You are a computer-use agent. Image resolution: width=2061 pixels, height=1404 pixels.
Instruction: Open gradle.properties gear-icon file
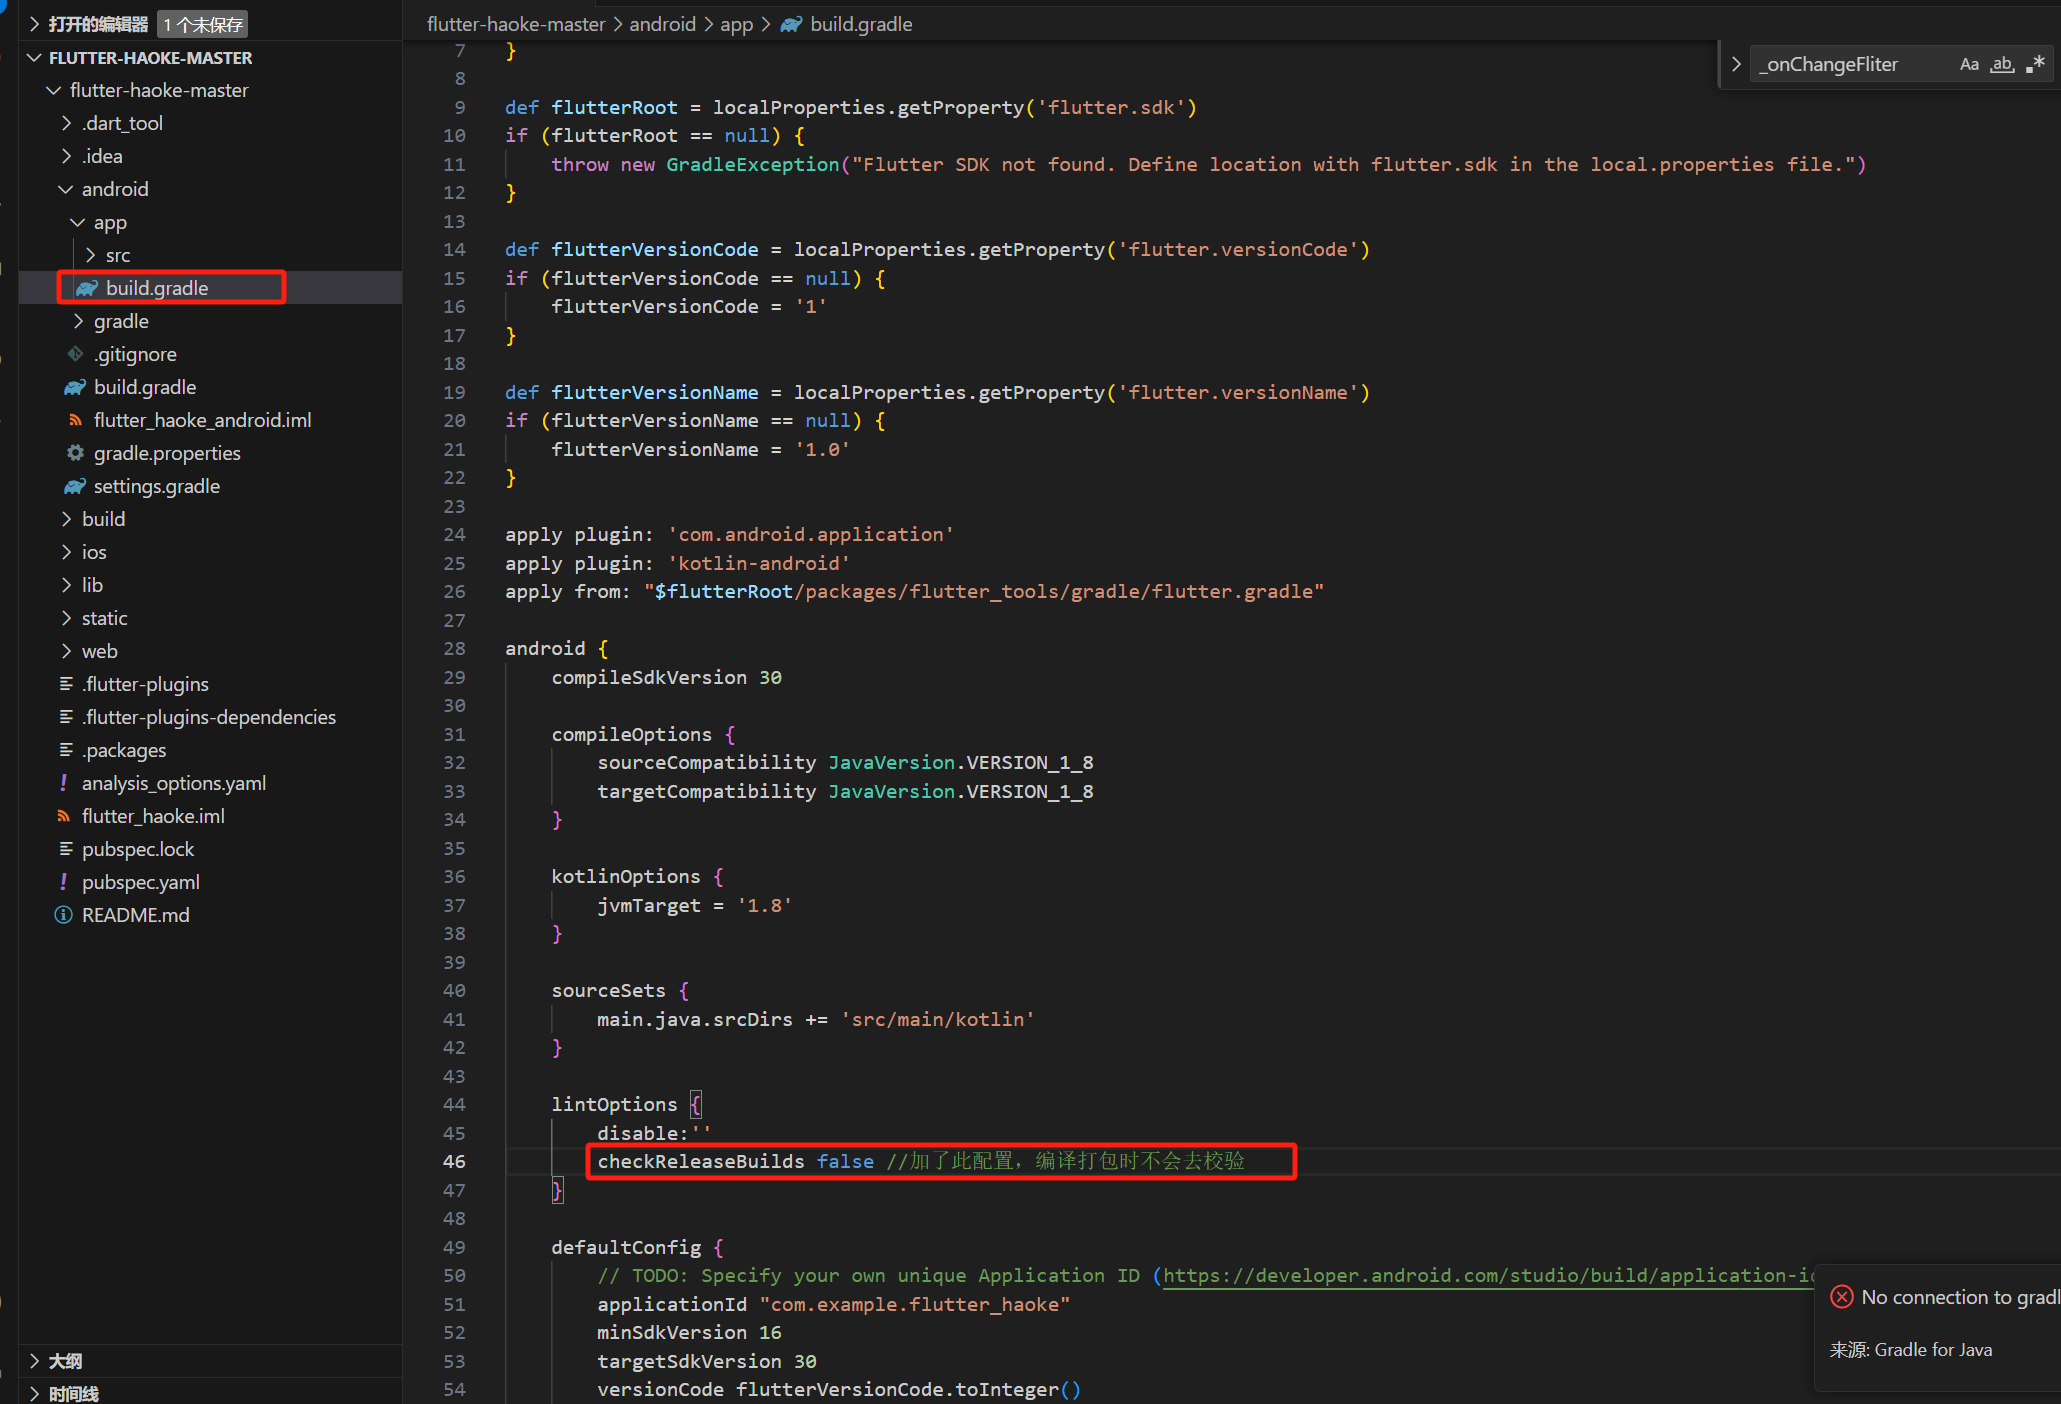click(166, 453)
